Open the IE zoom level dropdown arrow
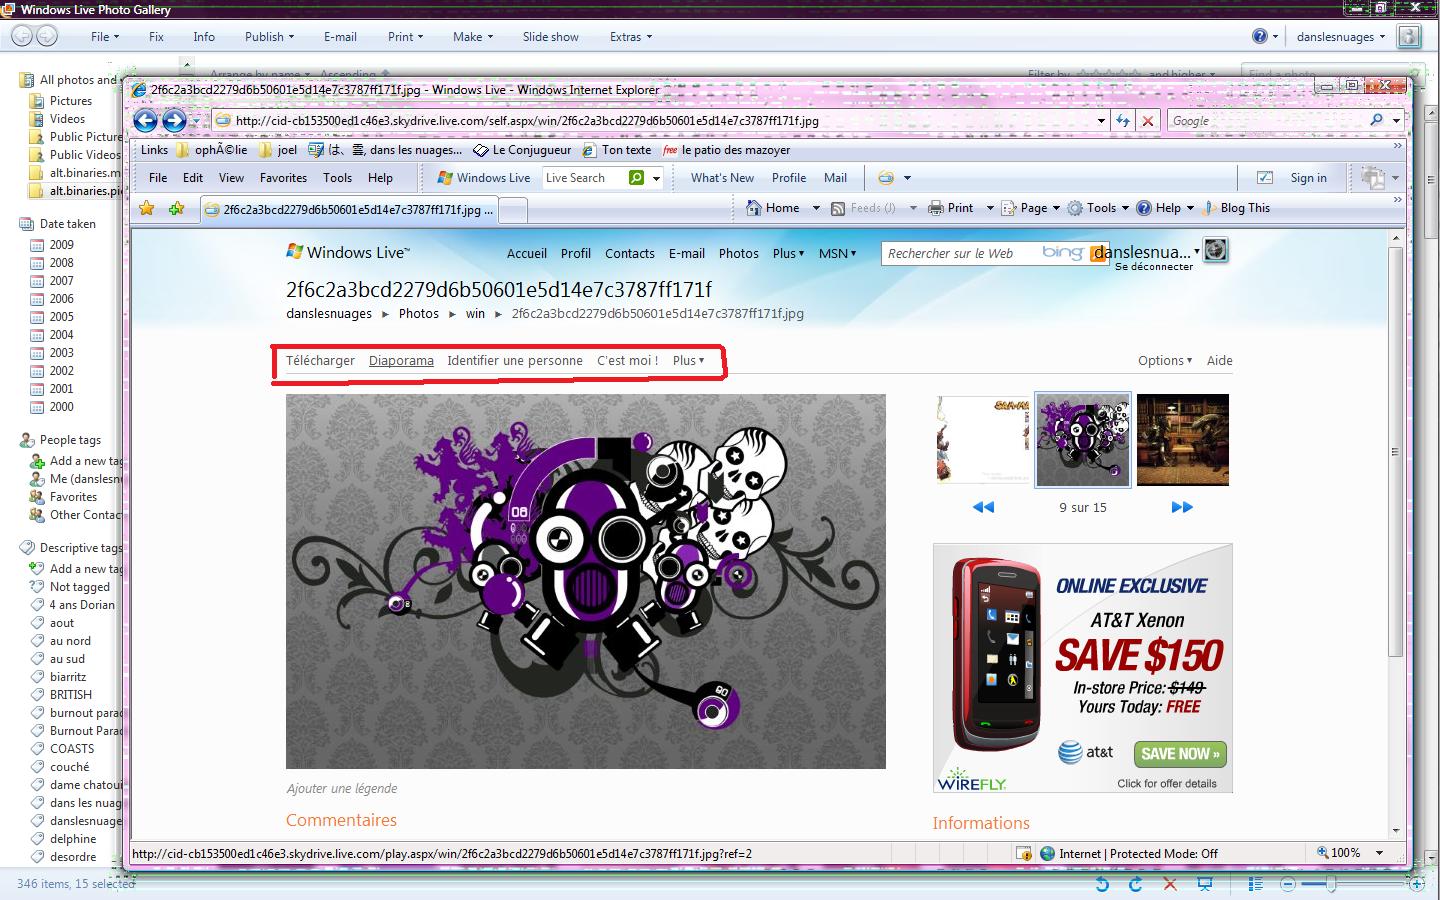Screen dimensions: 1440x900 point(1379,853)
